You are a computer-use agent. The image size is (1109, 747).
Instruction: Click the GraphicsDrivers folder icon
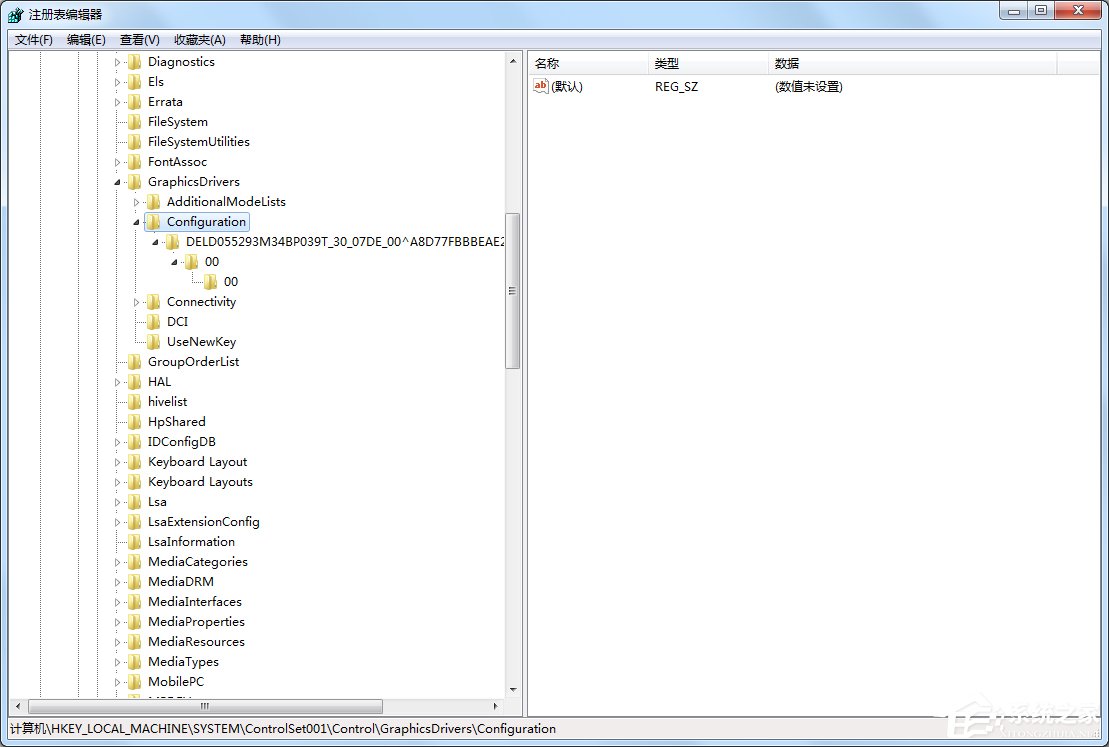click(134, 182)
